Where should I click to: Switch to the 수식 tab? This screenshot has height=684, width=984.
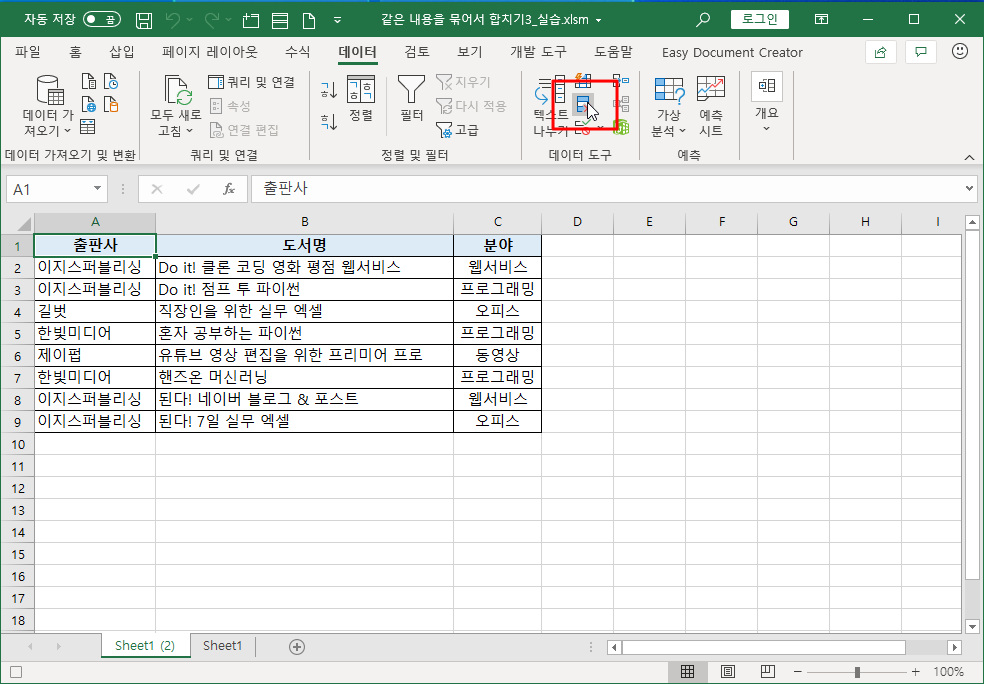tap(297, 52)
